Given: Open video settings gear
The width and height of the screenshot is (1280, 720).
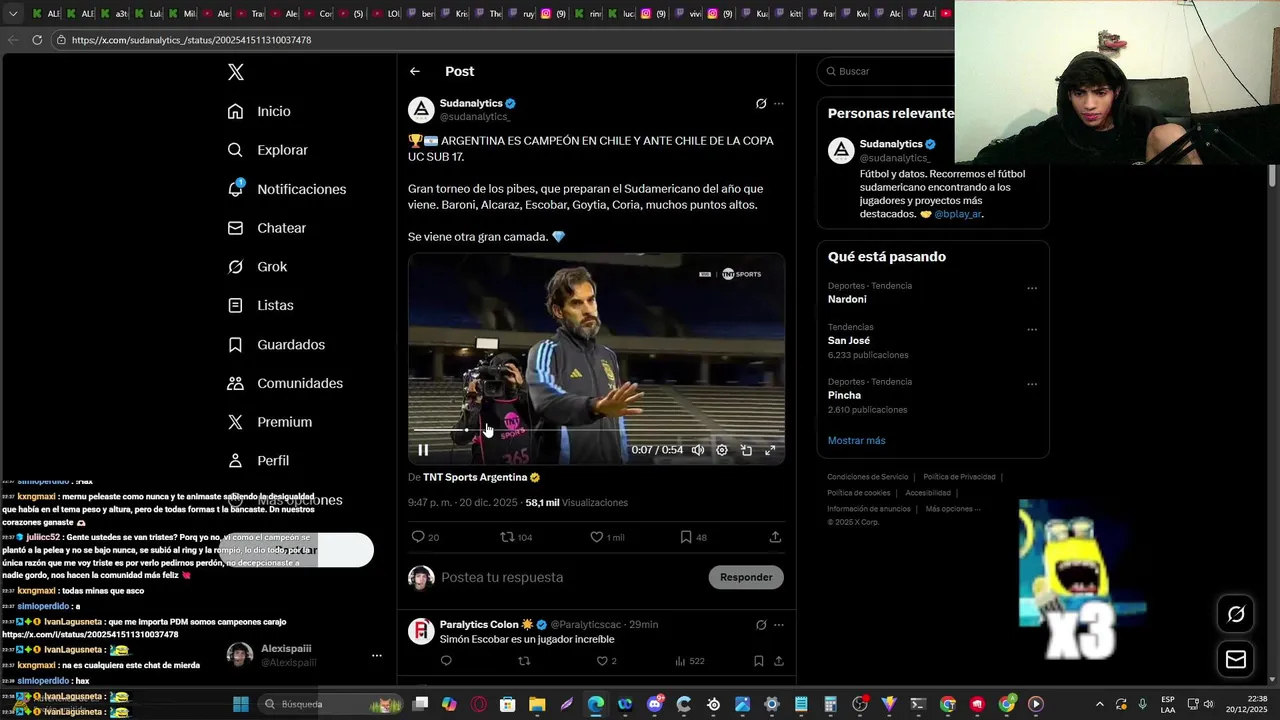Looking at the screenshot, I should click(722, 450).
